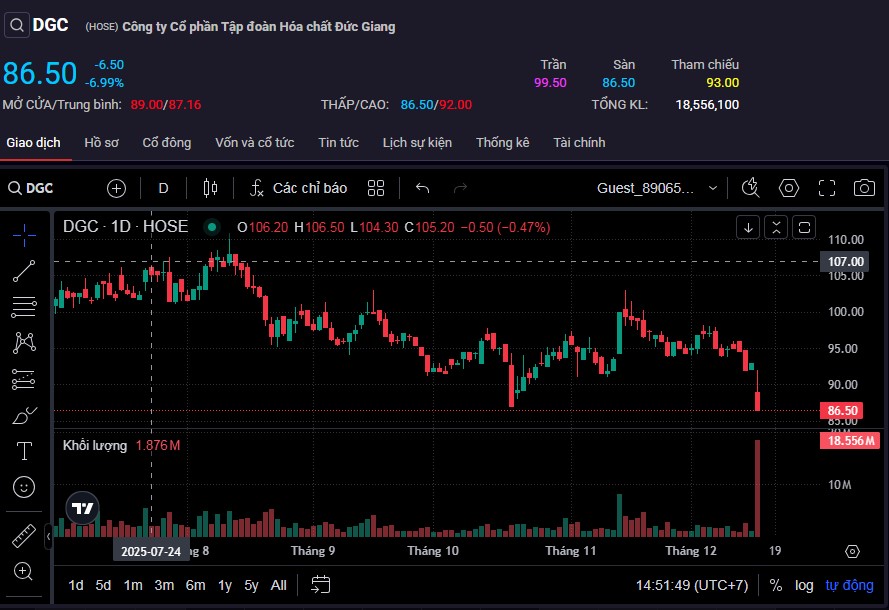The image size is (889, 610).
Task: Toggle percent scale on price axis
Action: pyautogui.click(x=776, y=585)
